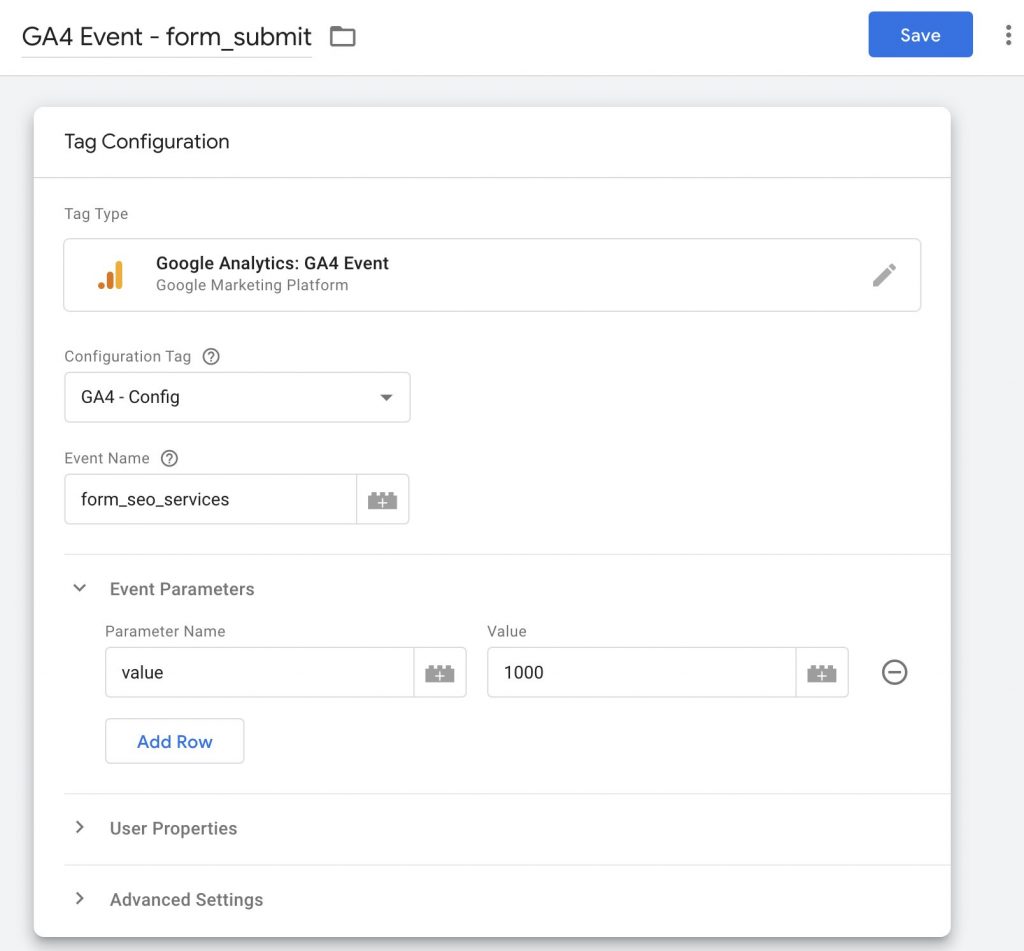Remove the parameter row with the minus icon
Image resolution: width=1024 pixels, height=951 pixels.
click(894, 672)
